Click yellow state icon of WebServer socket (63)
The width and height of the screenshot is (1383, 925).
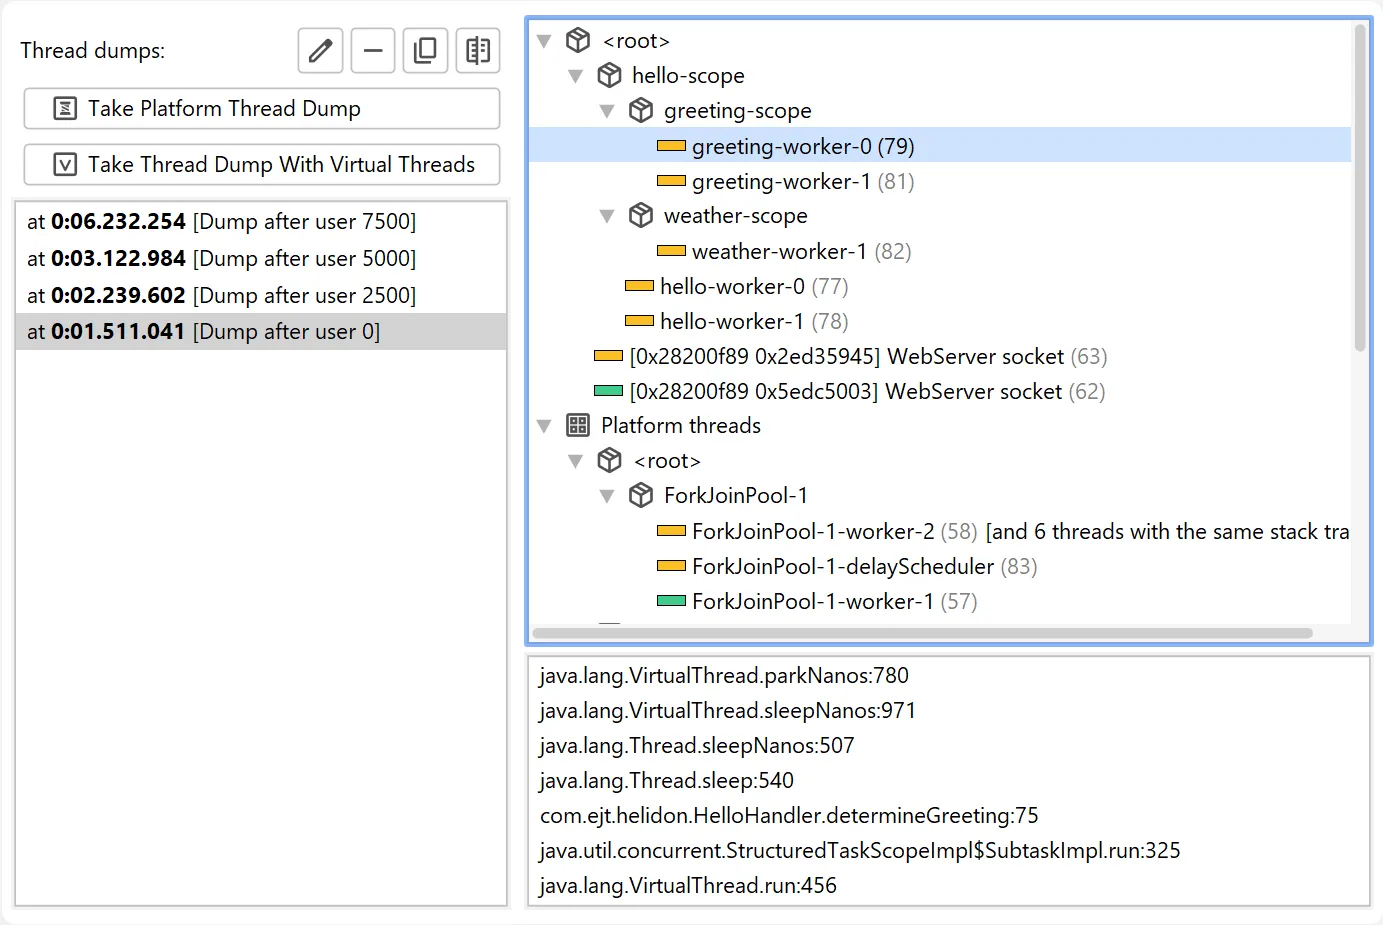click(x=608, y=356)
